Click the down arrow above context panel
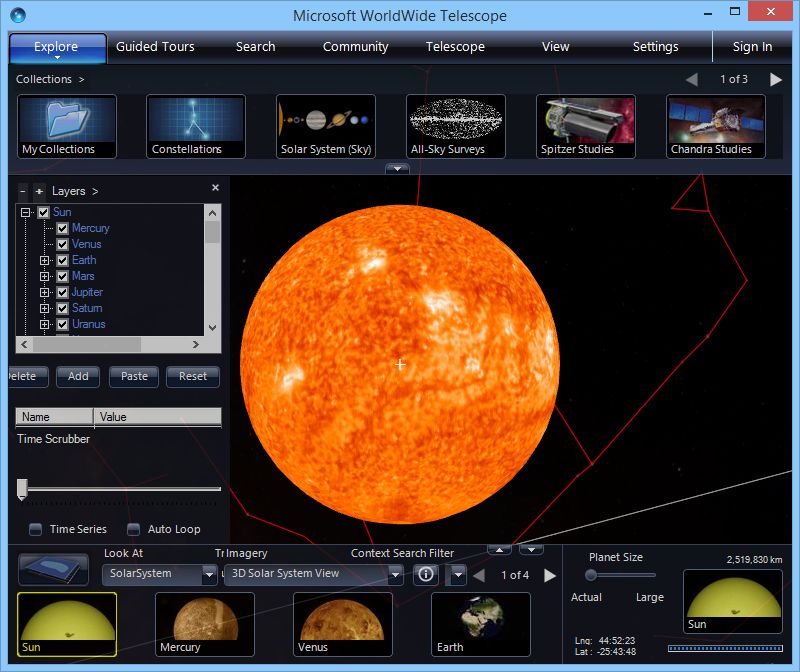The height and width of the screenshot is (672, 800). 531,550
